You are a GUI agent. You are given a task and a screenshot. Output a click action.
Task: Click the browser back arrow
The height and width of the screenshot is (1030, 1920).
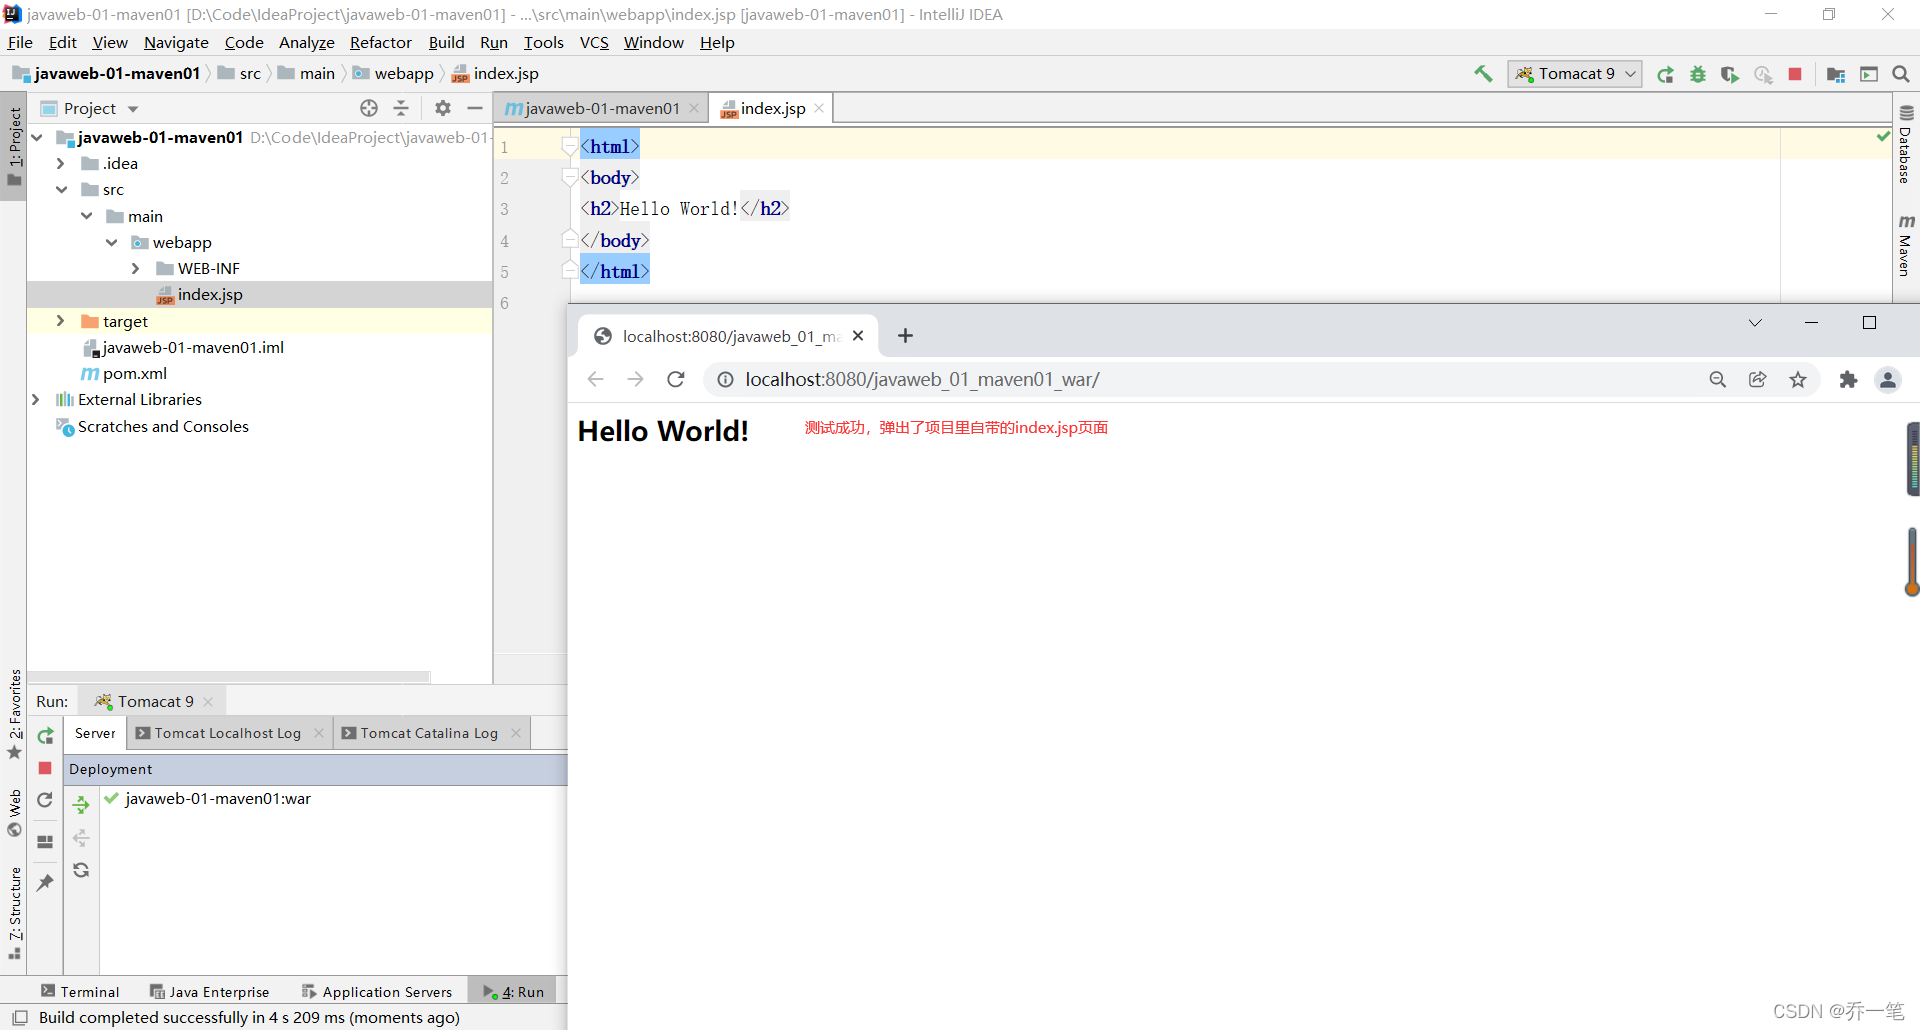[596, 379]
